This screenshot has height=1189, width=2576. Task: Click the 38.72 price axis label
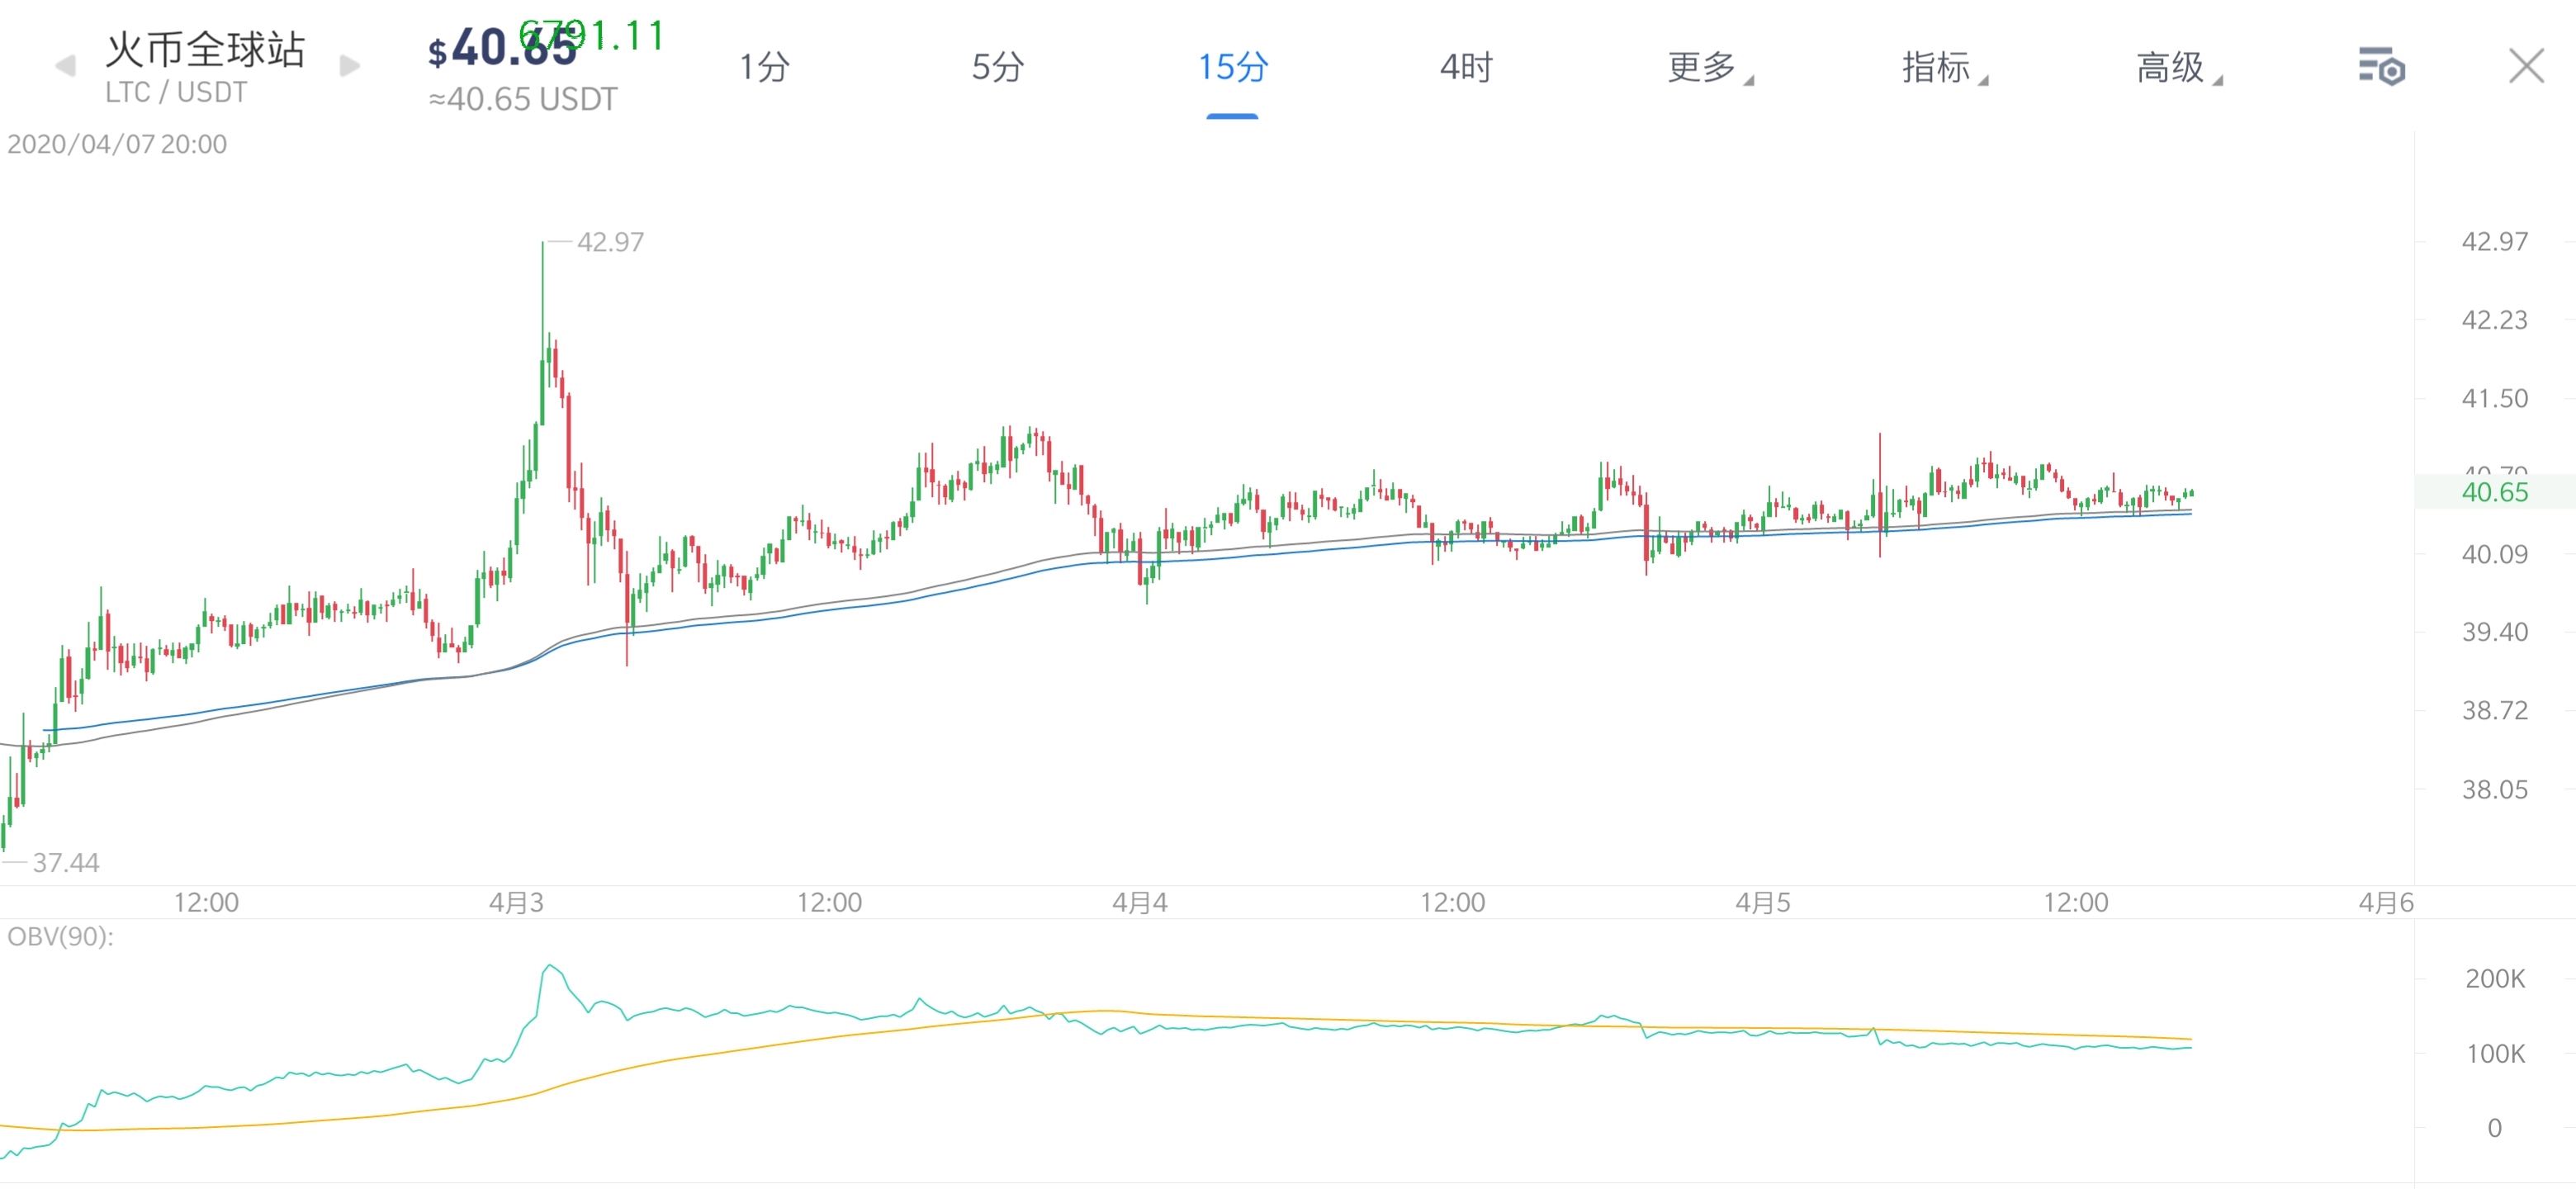click(x=2494, y=710)
